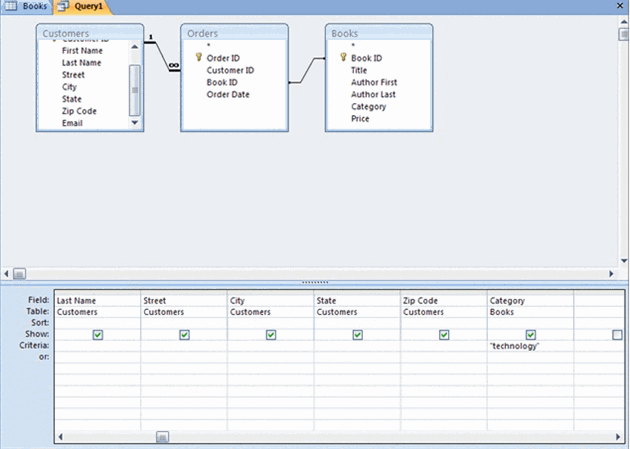630x449 pixels.
Task: Select Category field in Books table
Action: tap(368, 106)
